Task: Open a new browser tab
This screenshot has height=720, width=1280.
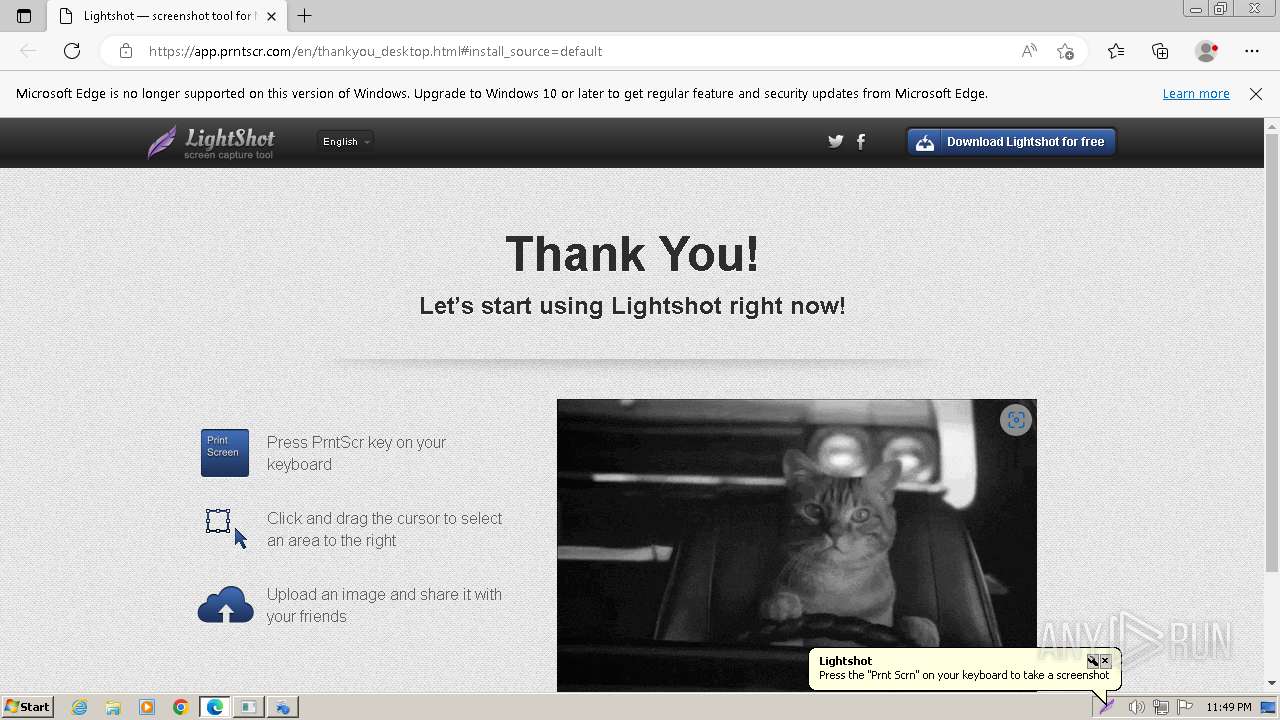Action: point(305,16)
